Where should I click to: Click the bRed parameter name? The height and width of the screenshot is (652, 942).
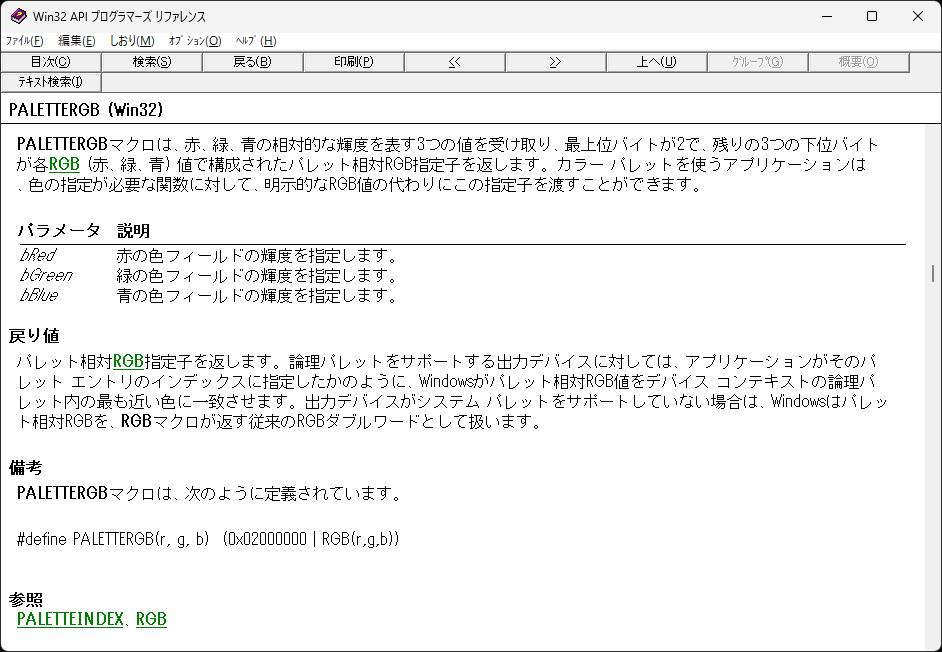point(38,255)
